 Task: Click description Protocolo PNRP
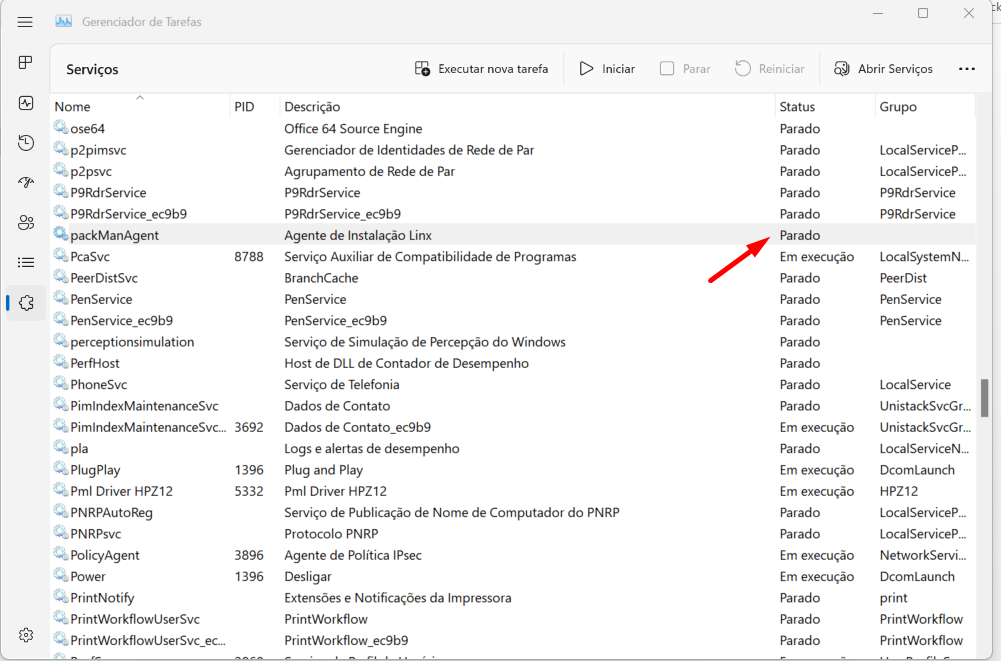click(x=331, y=534)
